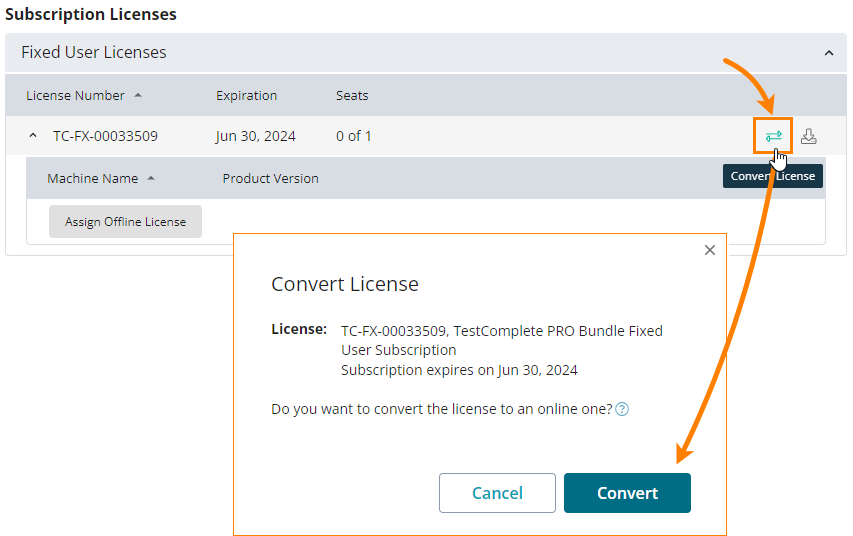Confirm with the Convert button
Viewport: 853px width, 536px height.
click(x=627, y=493)
